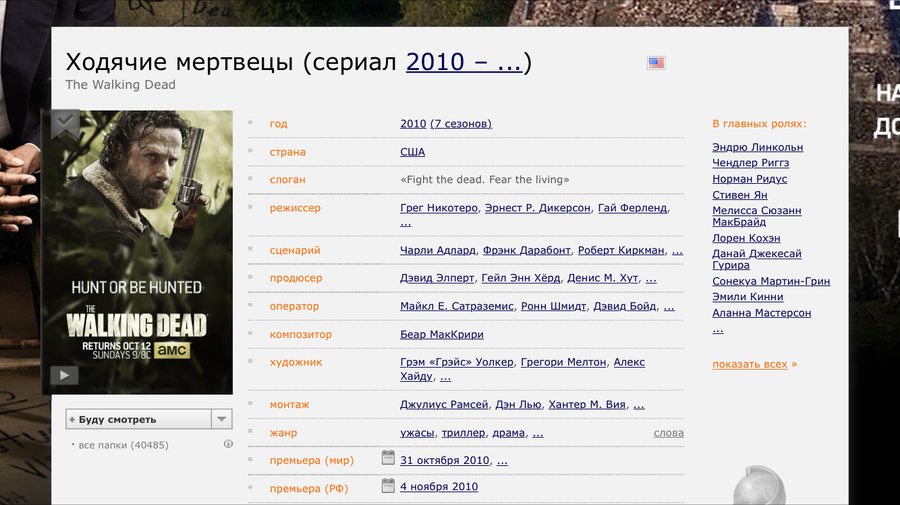Open 4 ноября 2010 premiere link
This screenshot has height=505, width=900.
coord(439,487)
